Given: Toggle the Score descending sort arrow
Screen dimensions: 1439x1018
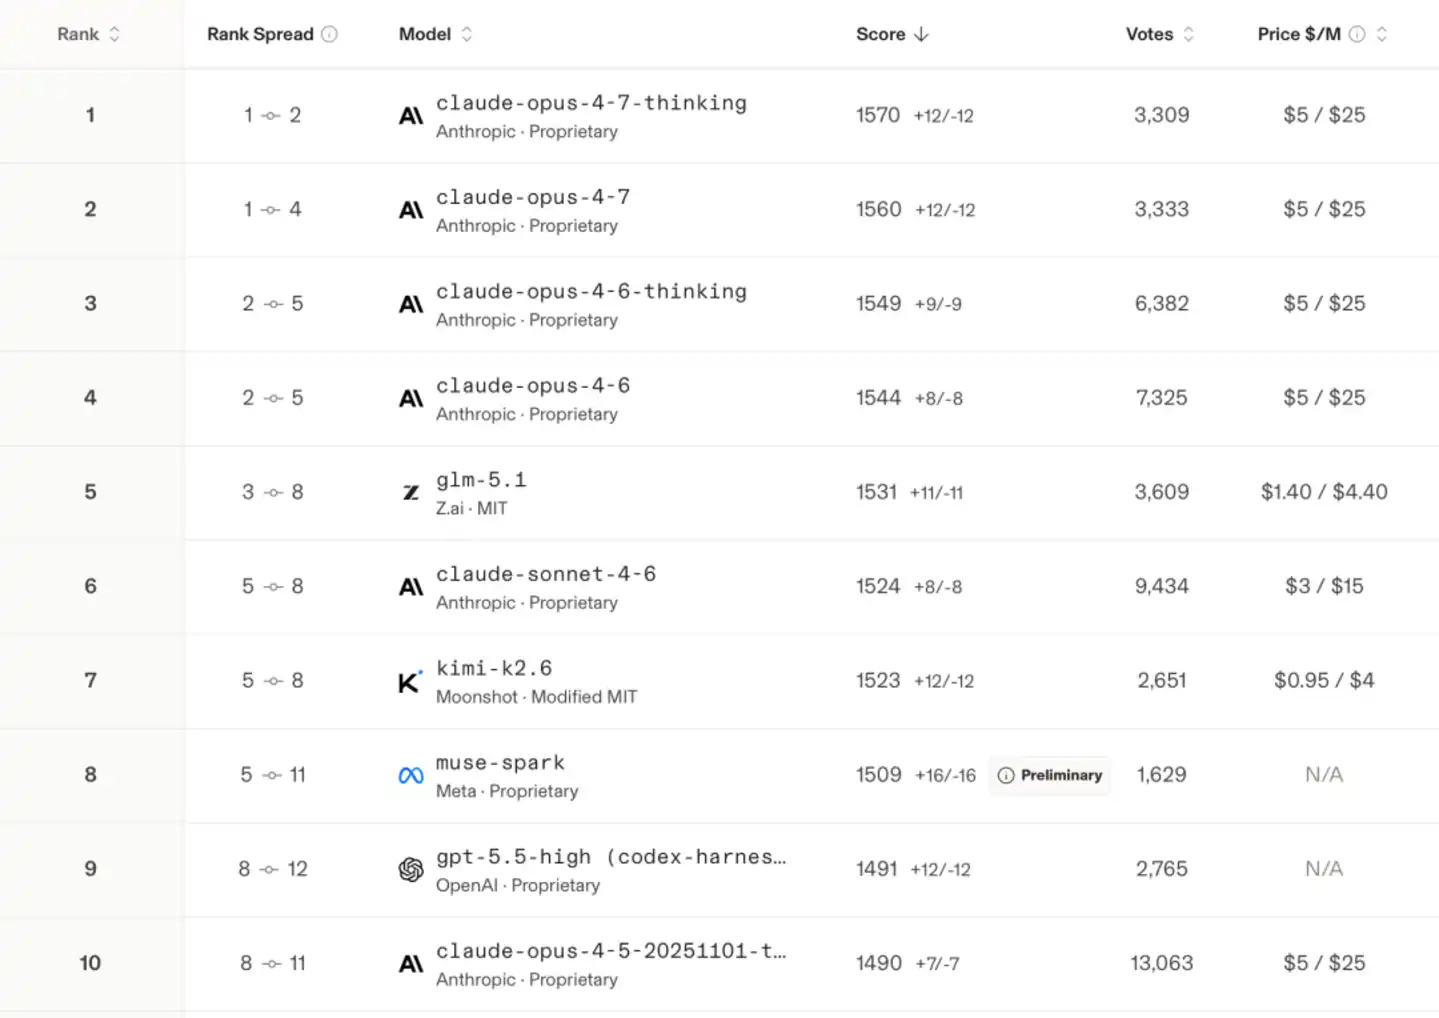Looking at the screenshot, I should (x=921, y=34).
